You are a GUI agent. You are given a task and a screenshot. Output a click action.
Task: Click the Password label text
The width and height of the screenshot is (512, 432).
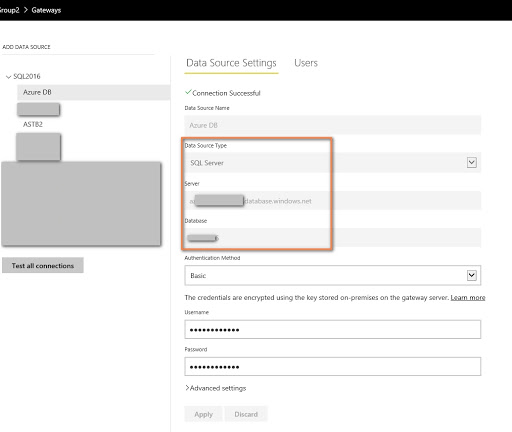tap(196, 349)
